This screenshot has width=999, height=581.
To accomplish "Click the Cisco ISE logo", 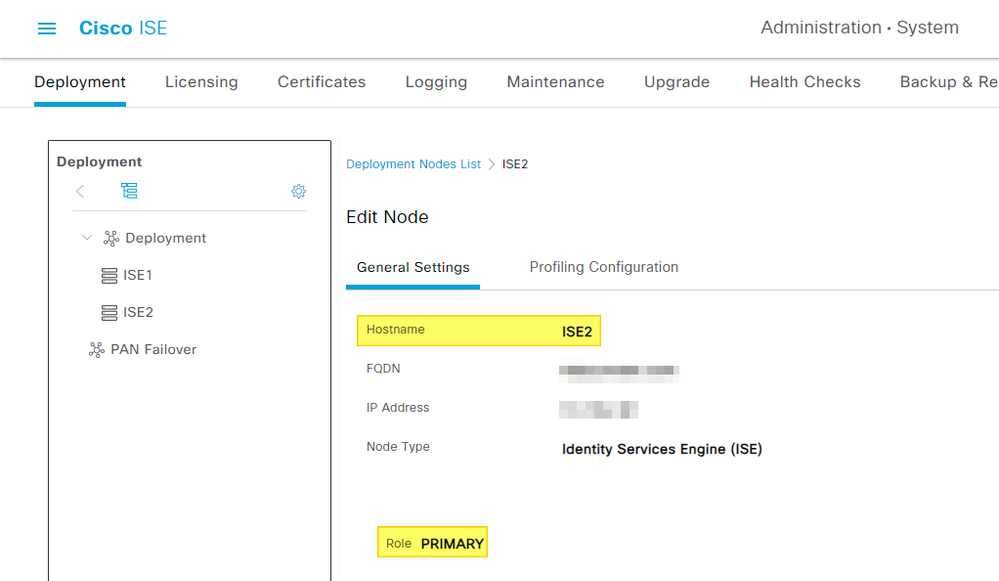I will (x=123, y=28).
